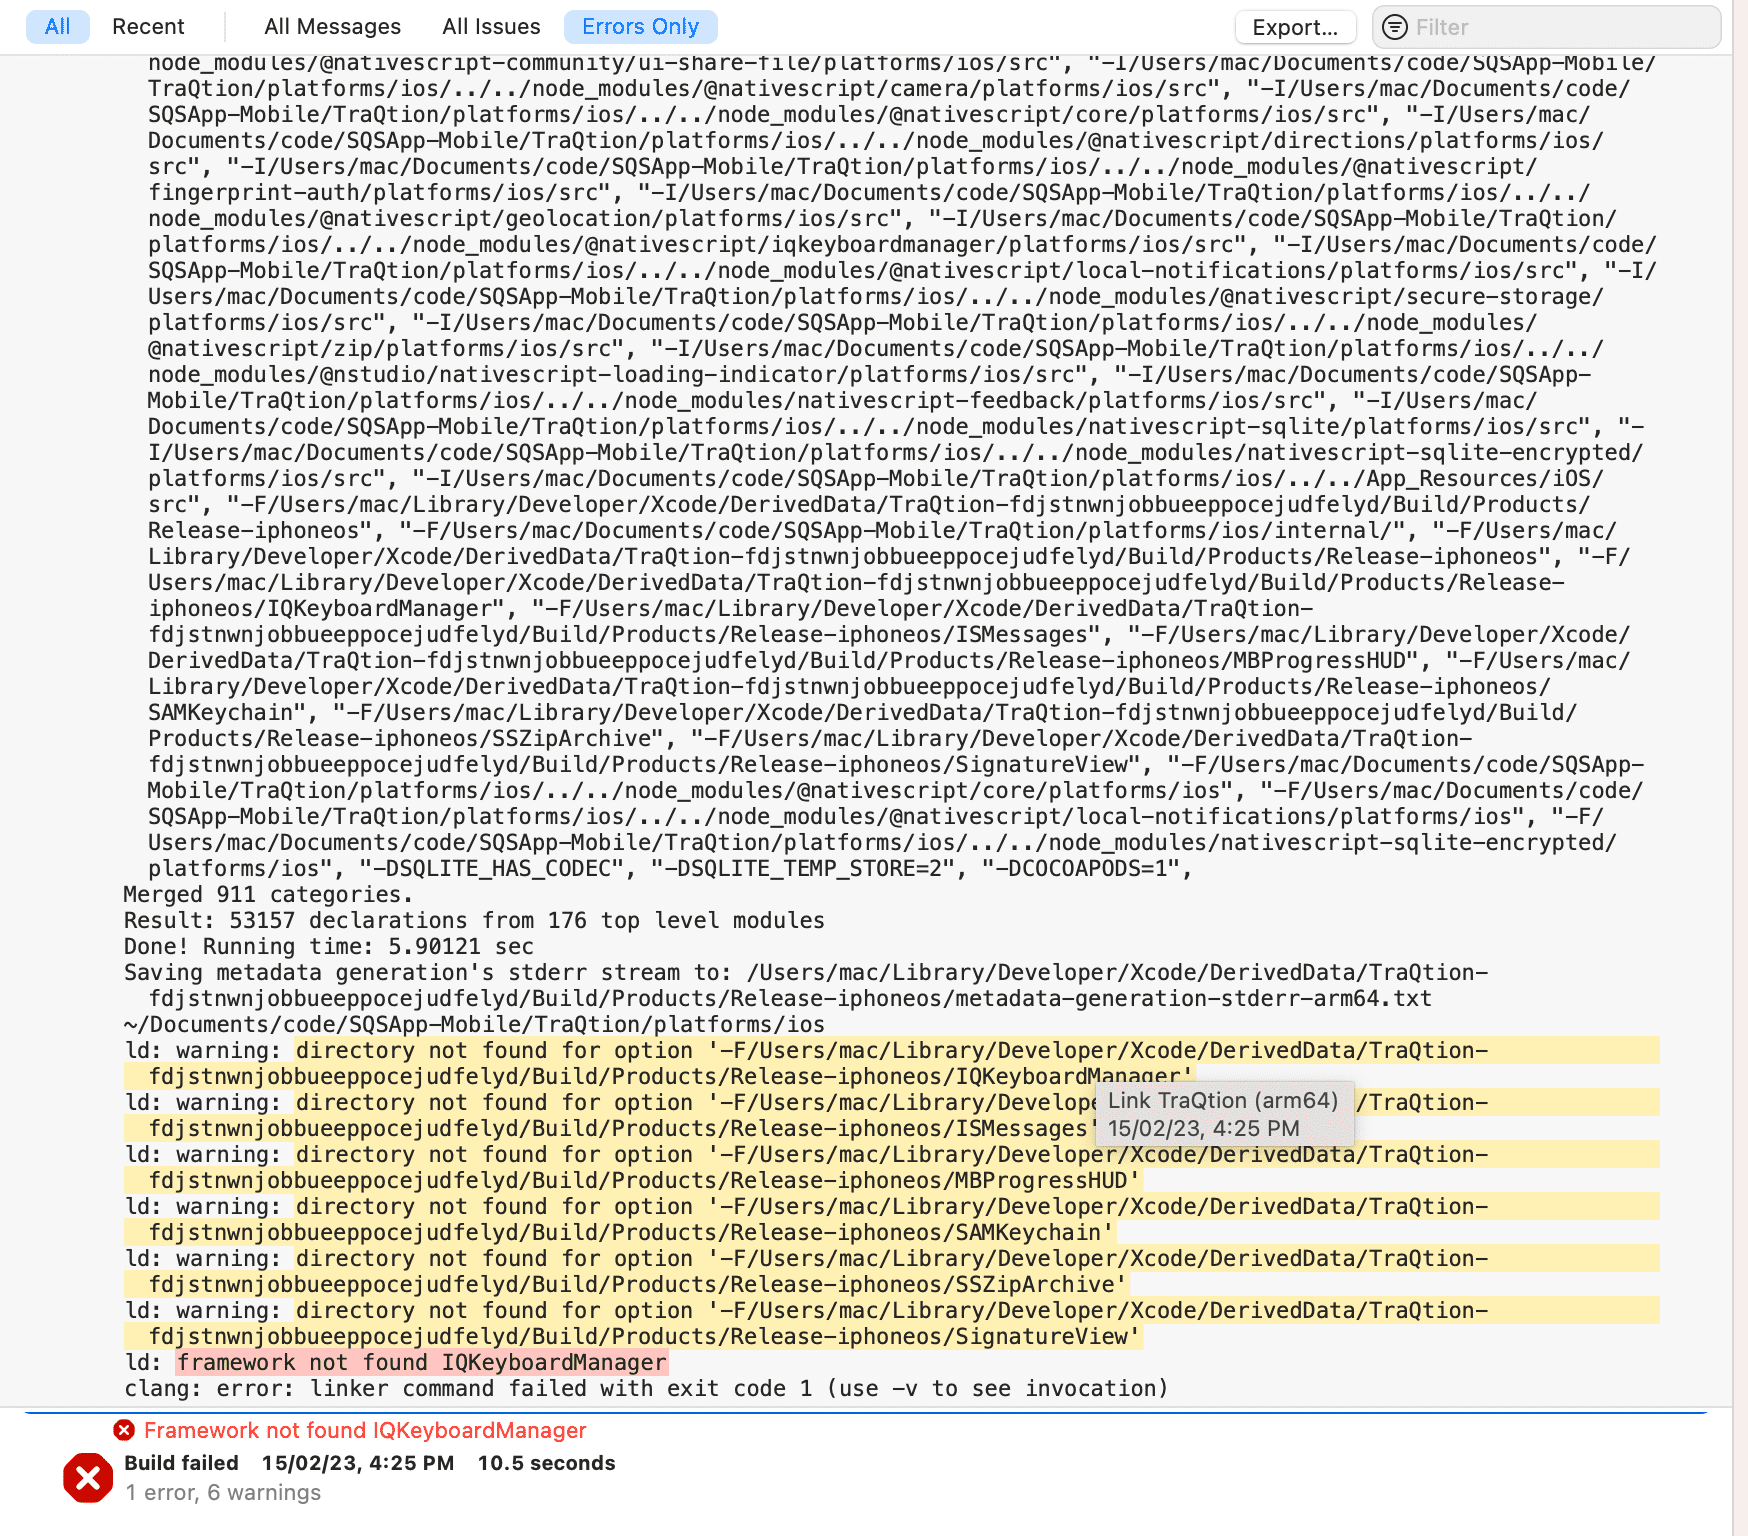The image size is (1748, 1536).
Task: Enable the All scope filter
Action: (x=58, y=27)
